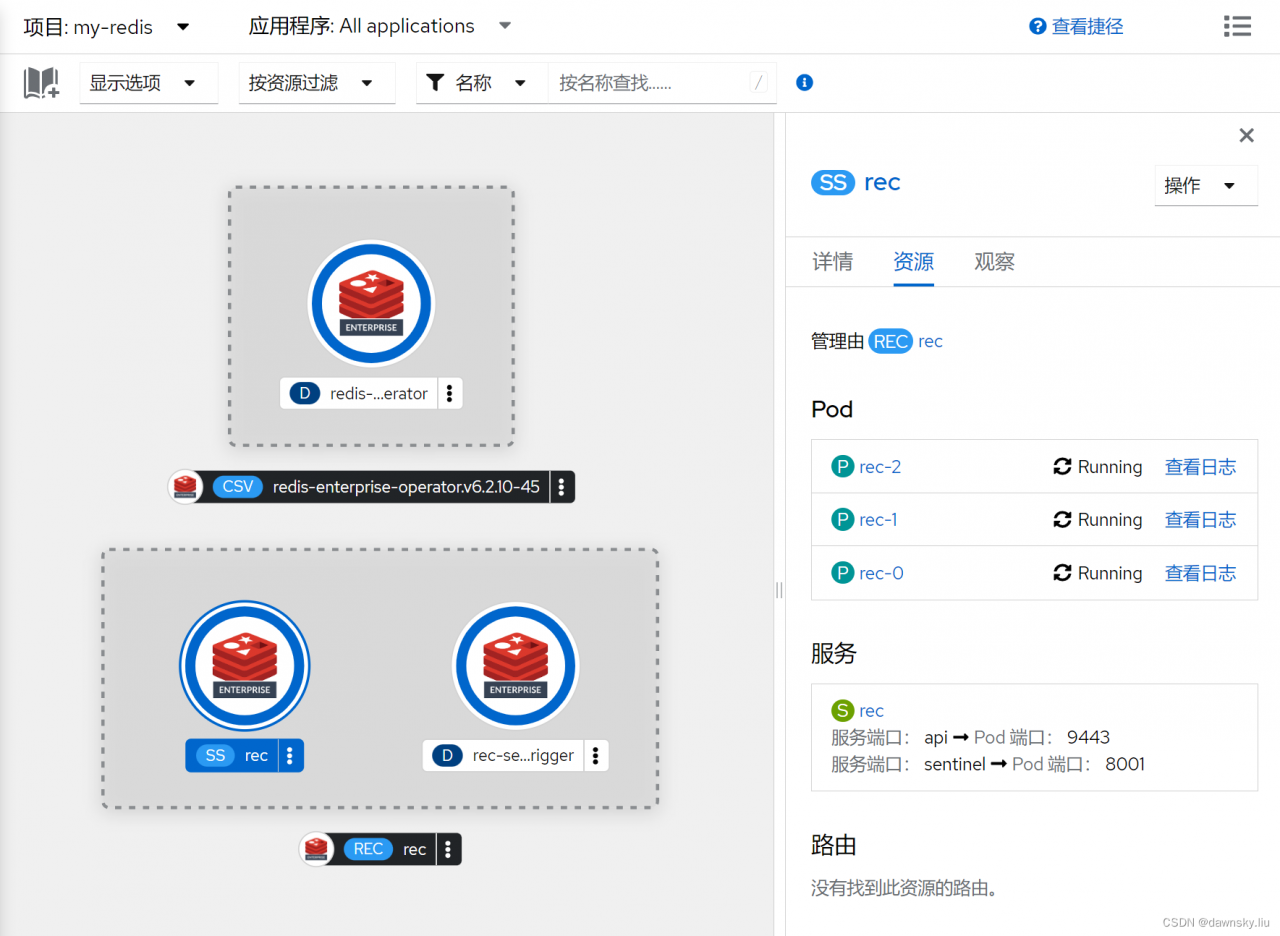This screenshot has height=936, width=1280.
Task: Click the Pod icon beside rec-1
Action: pyautogui.click(x=841, y=519)
